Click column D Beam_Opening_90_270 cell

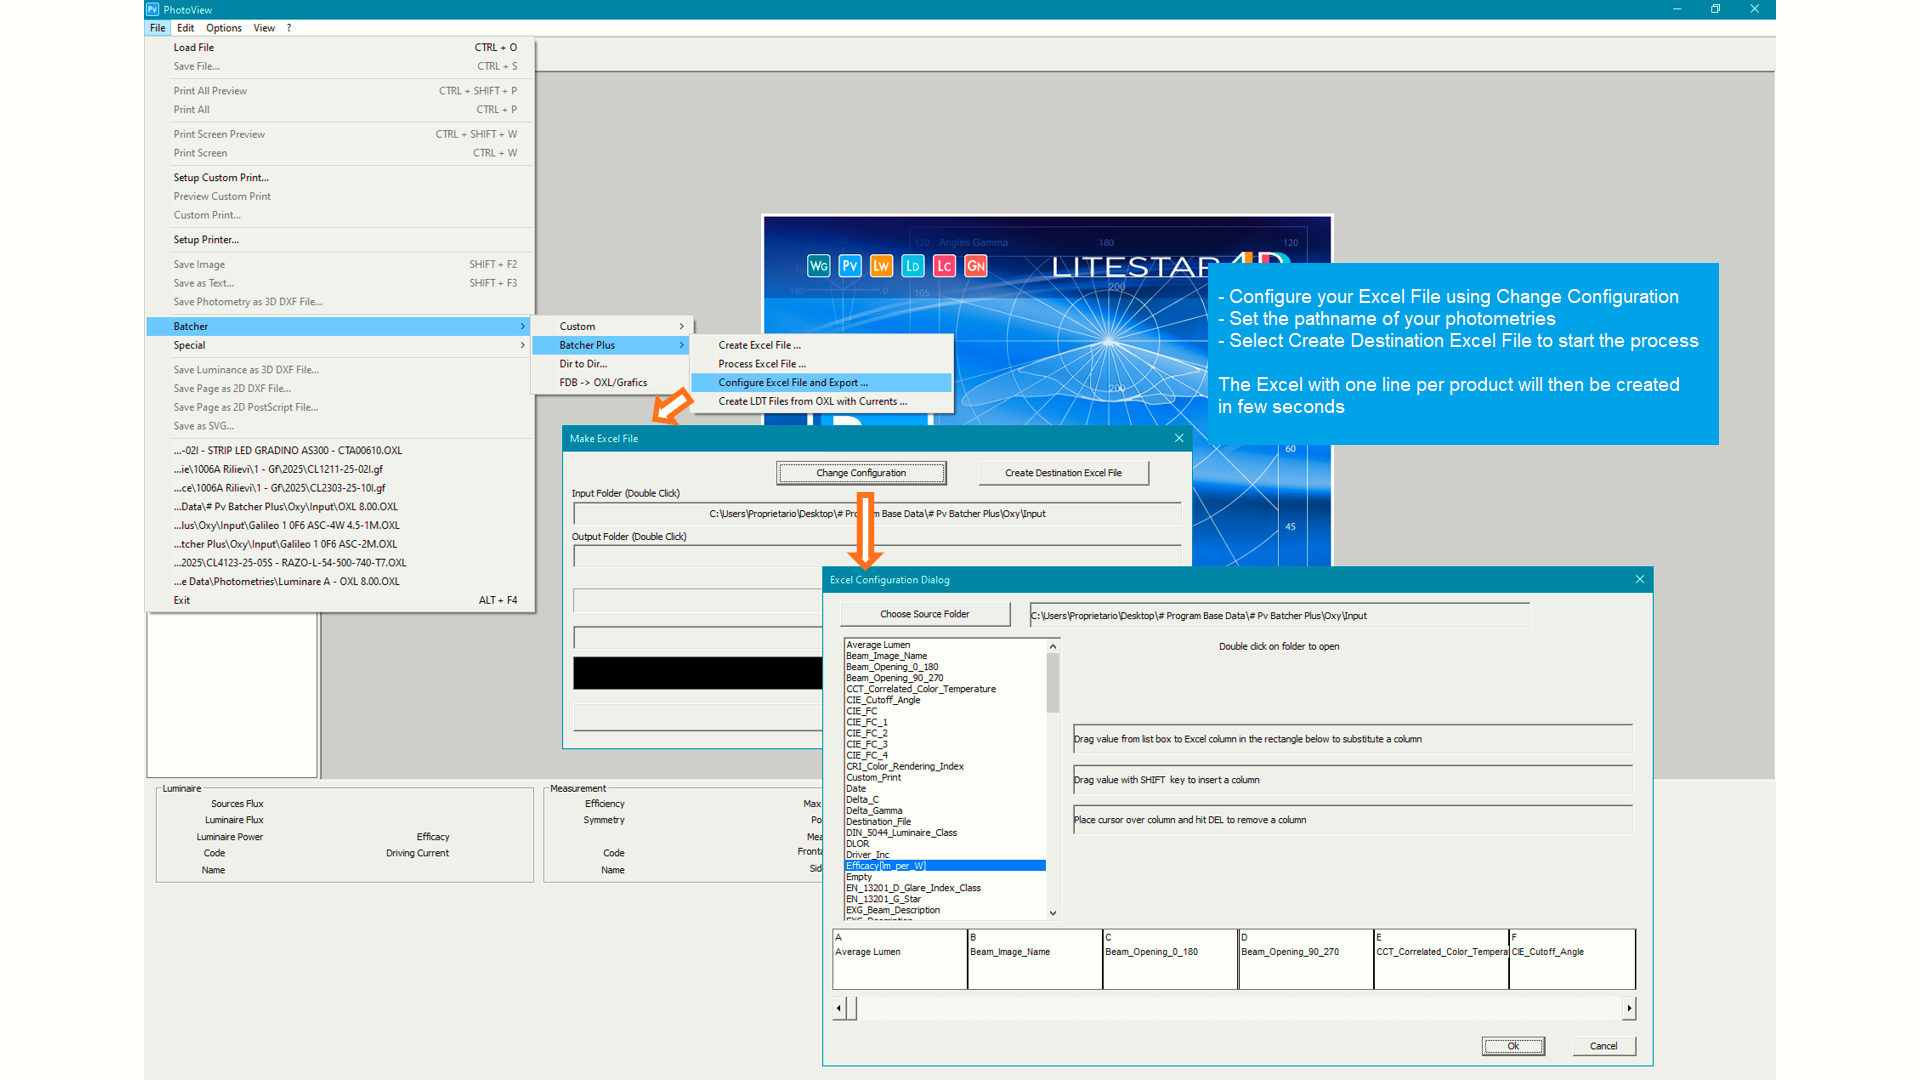pyautogui.click(x=1306, y=960)
